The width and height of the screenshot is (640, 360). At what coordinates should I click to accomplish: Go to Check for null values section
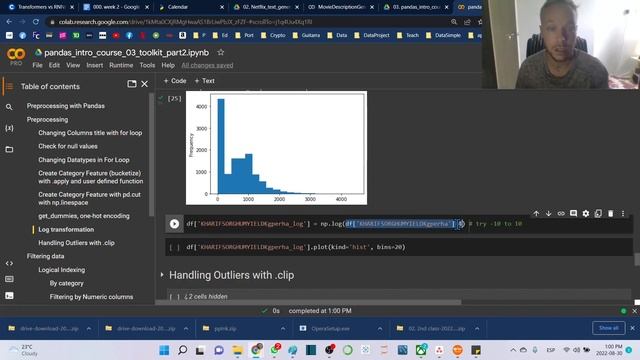(68, 146)
